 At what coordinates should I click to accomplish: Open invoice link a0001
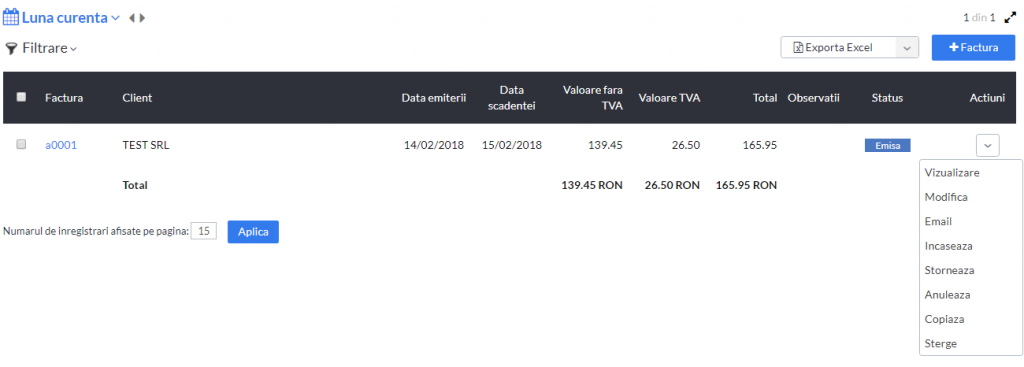click(x=61, y=145)
